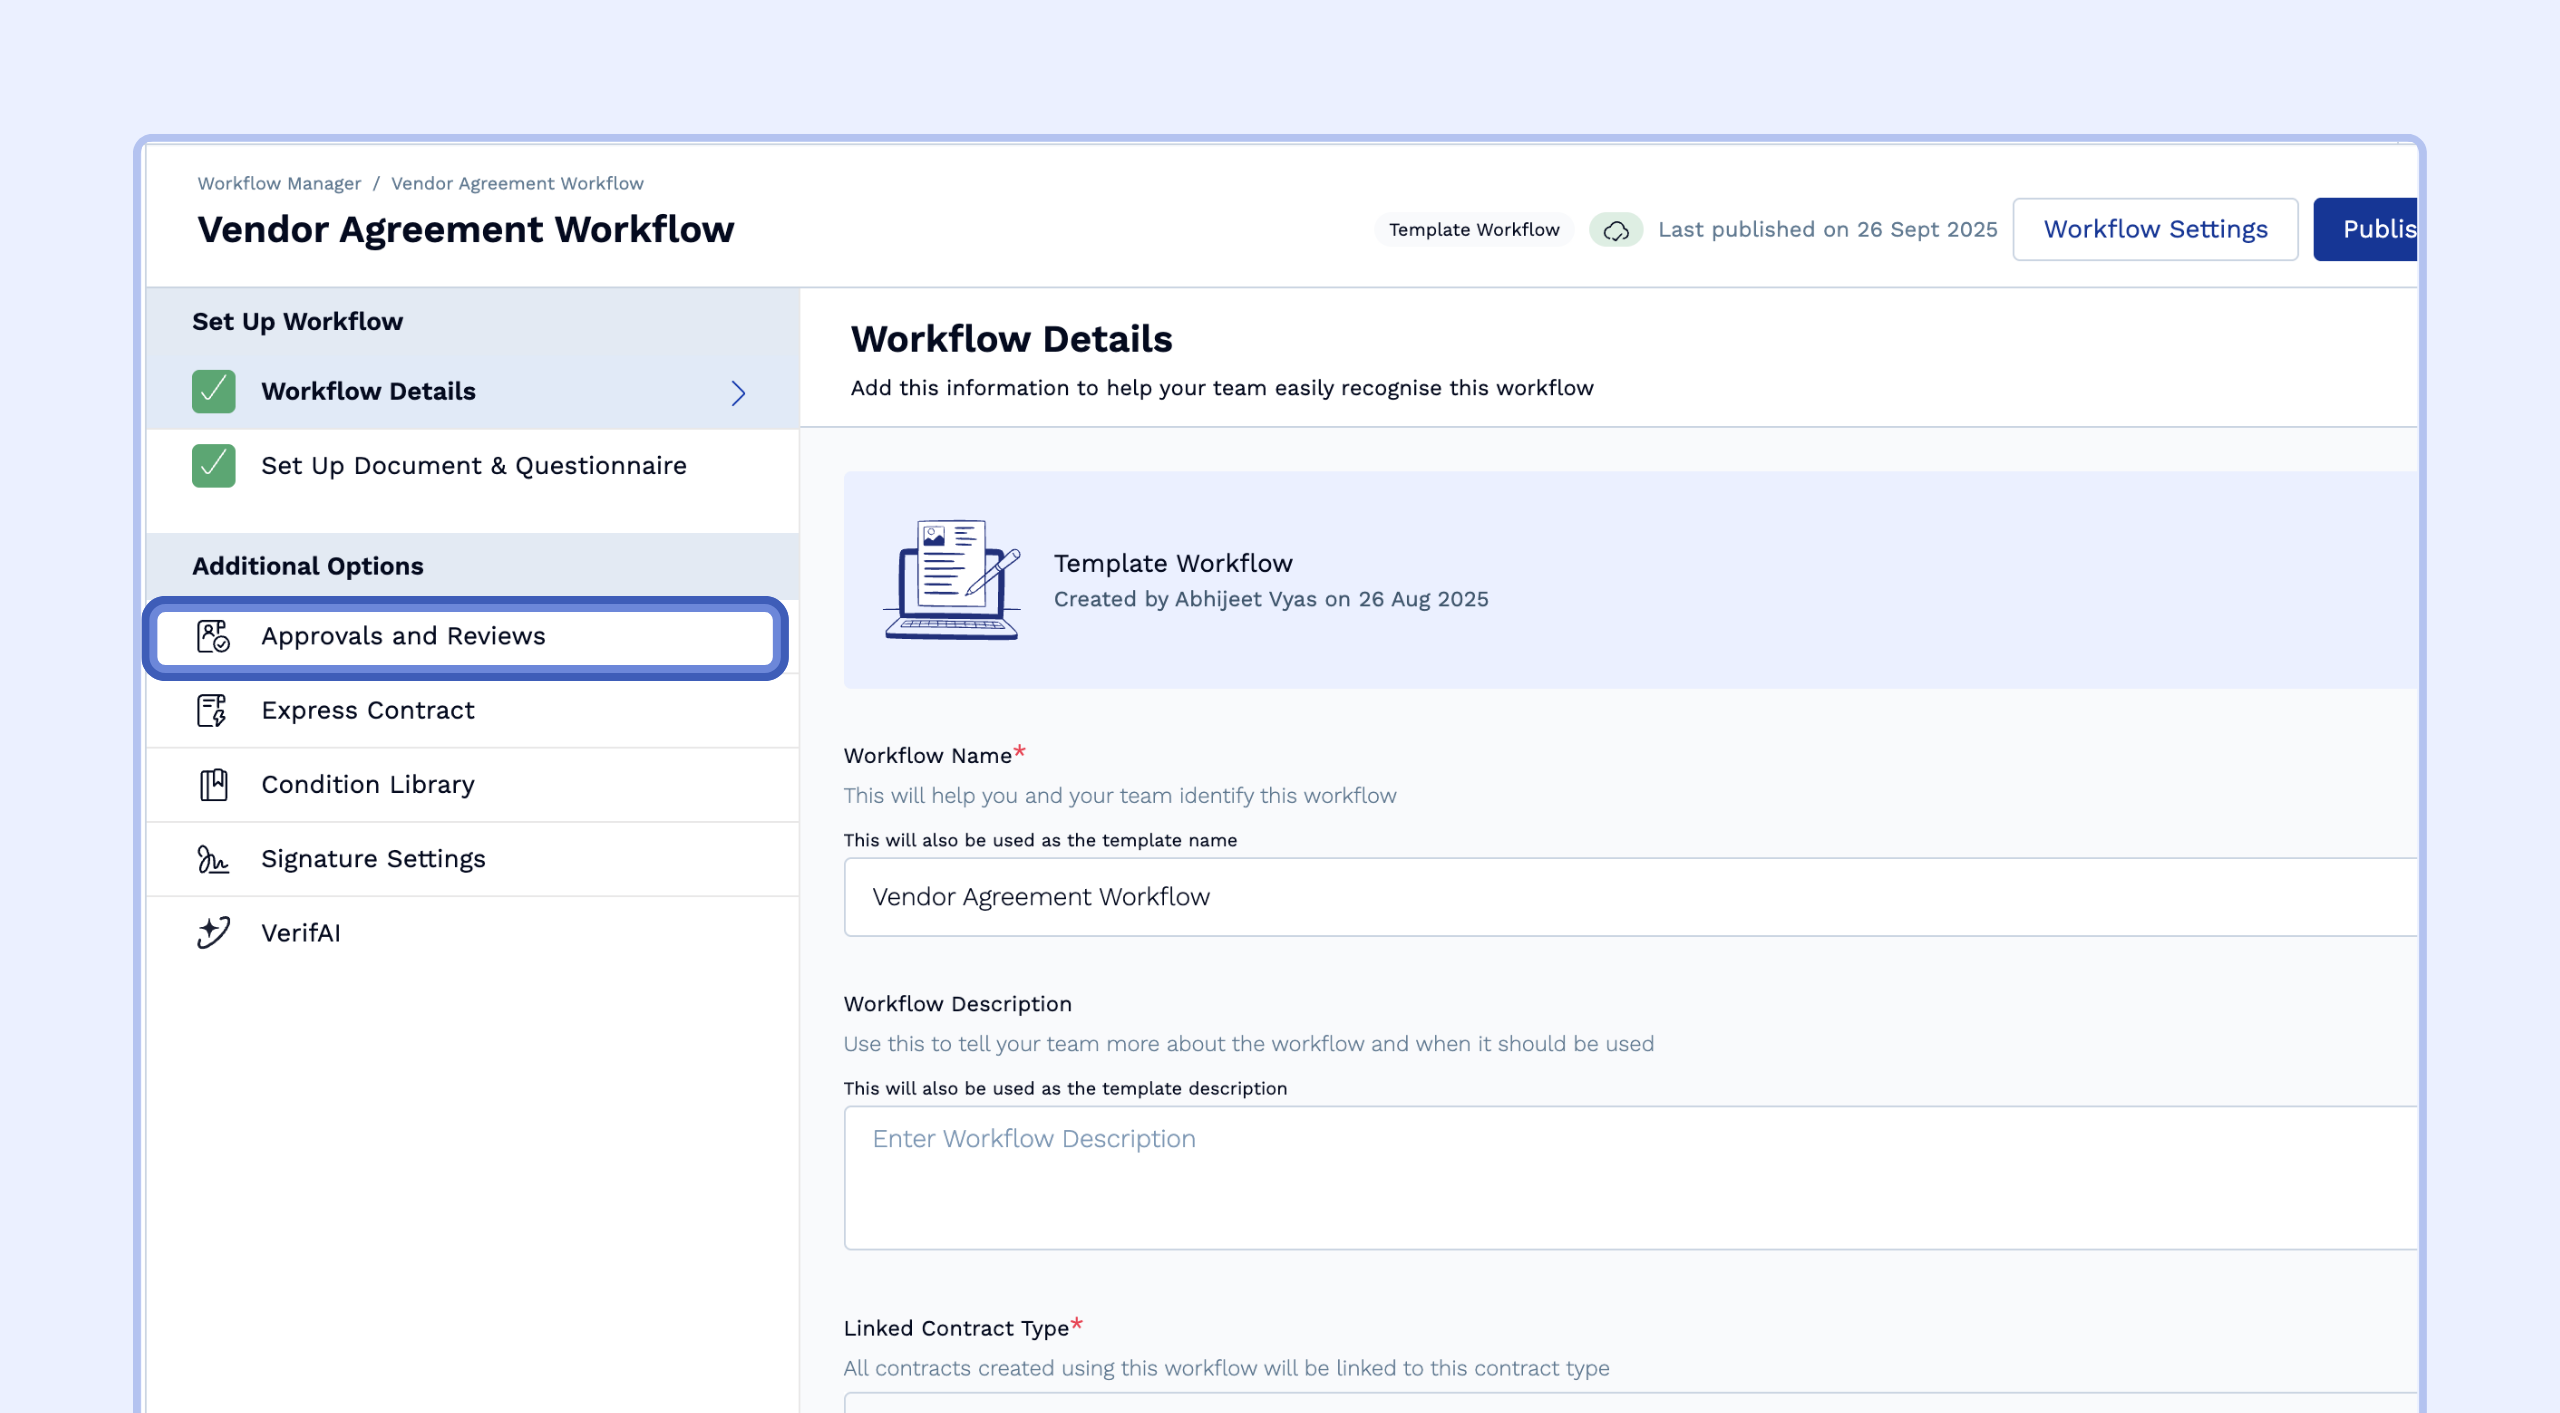Click the Express Contract icon
Image resolution: width=2560 pixels, height=1413 pixels.
point(212,710)
